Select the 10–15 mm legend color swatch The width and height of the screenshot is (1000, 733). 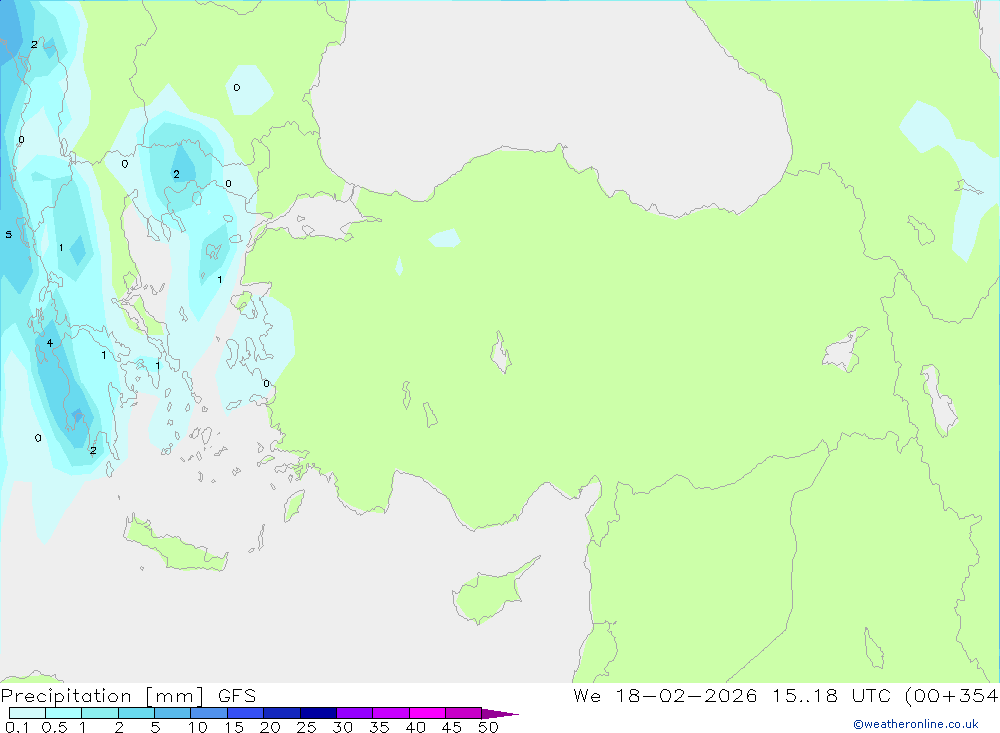(209, 713)
